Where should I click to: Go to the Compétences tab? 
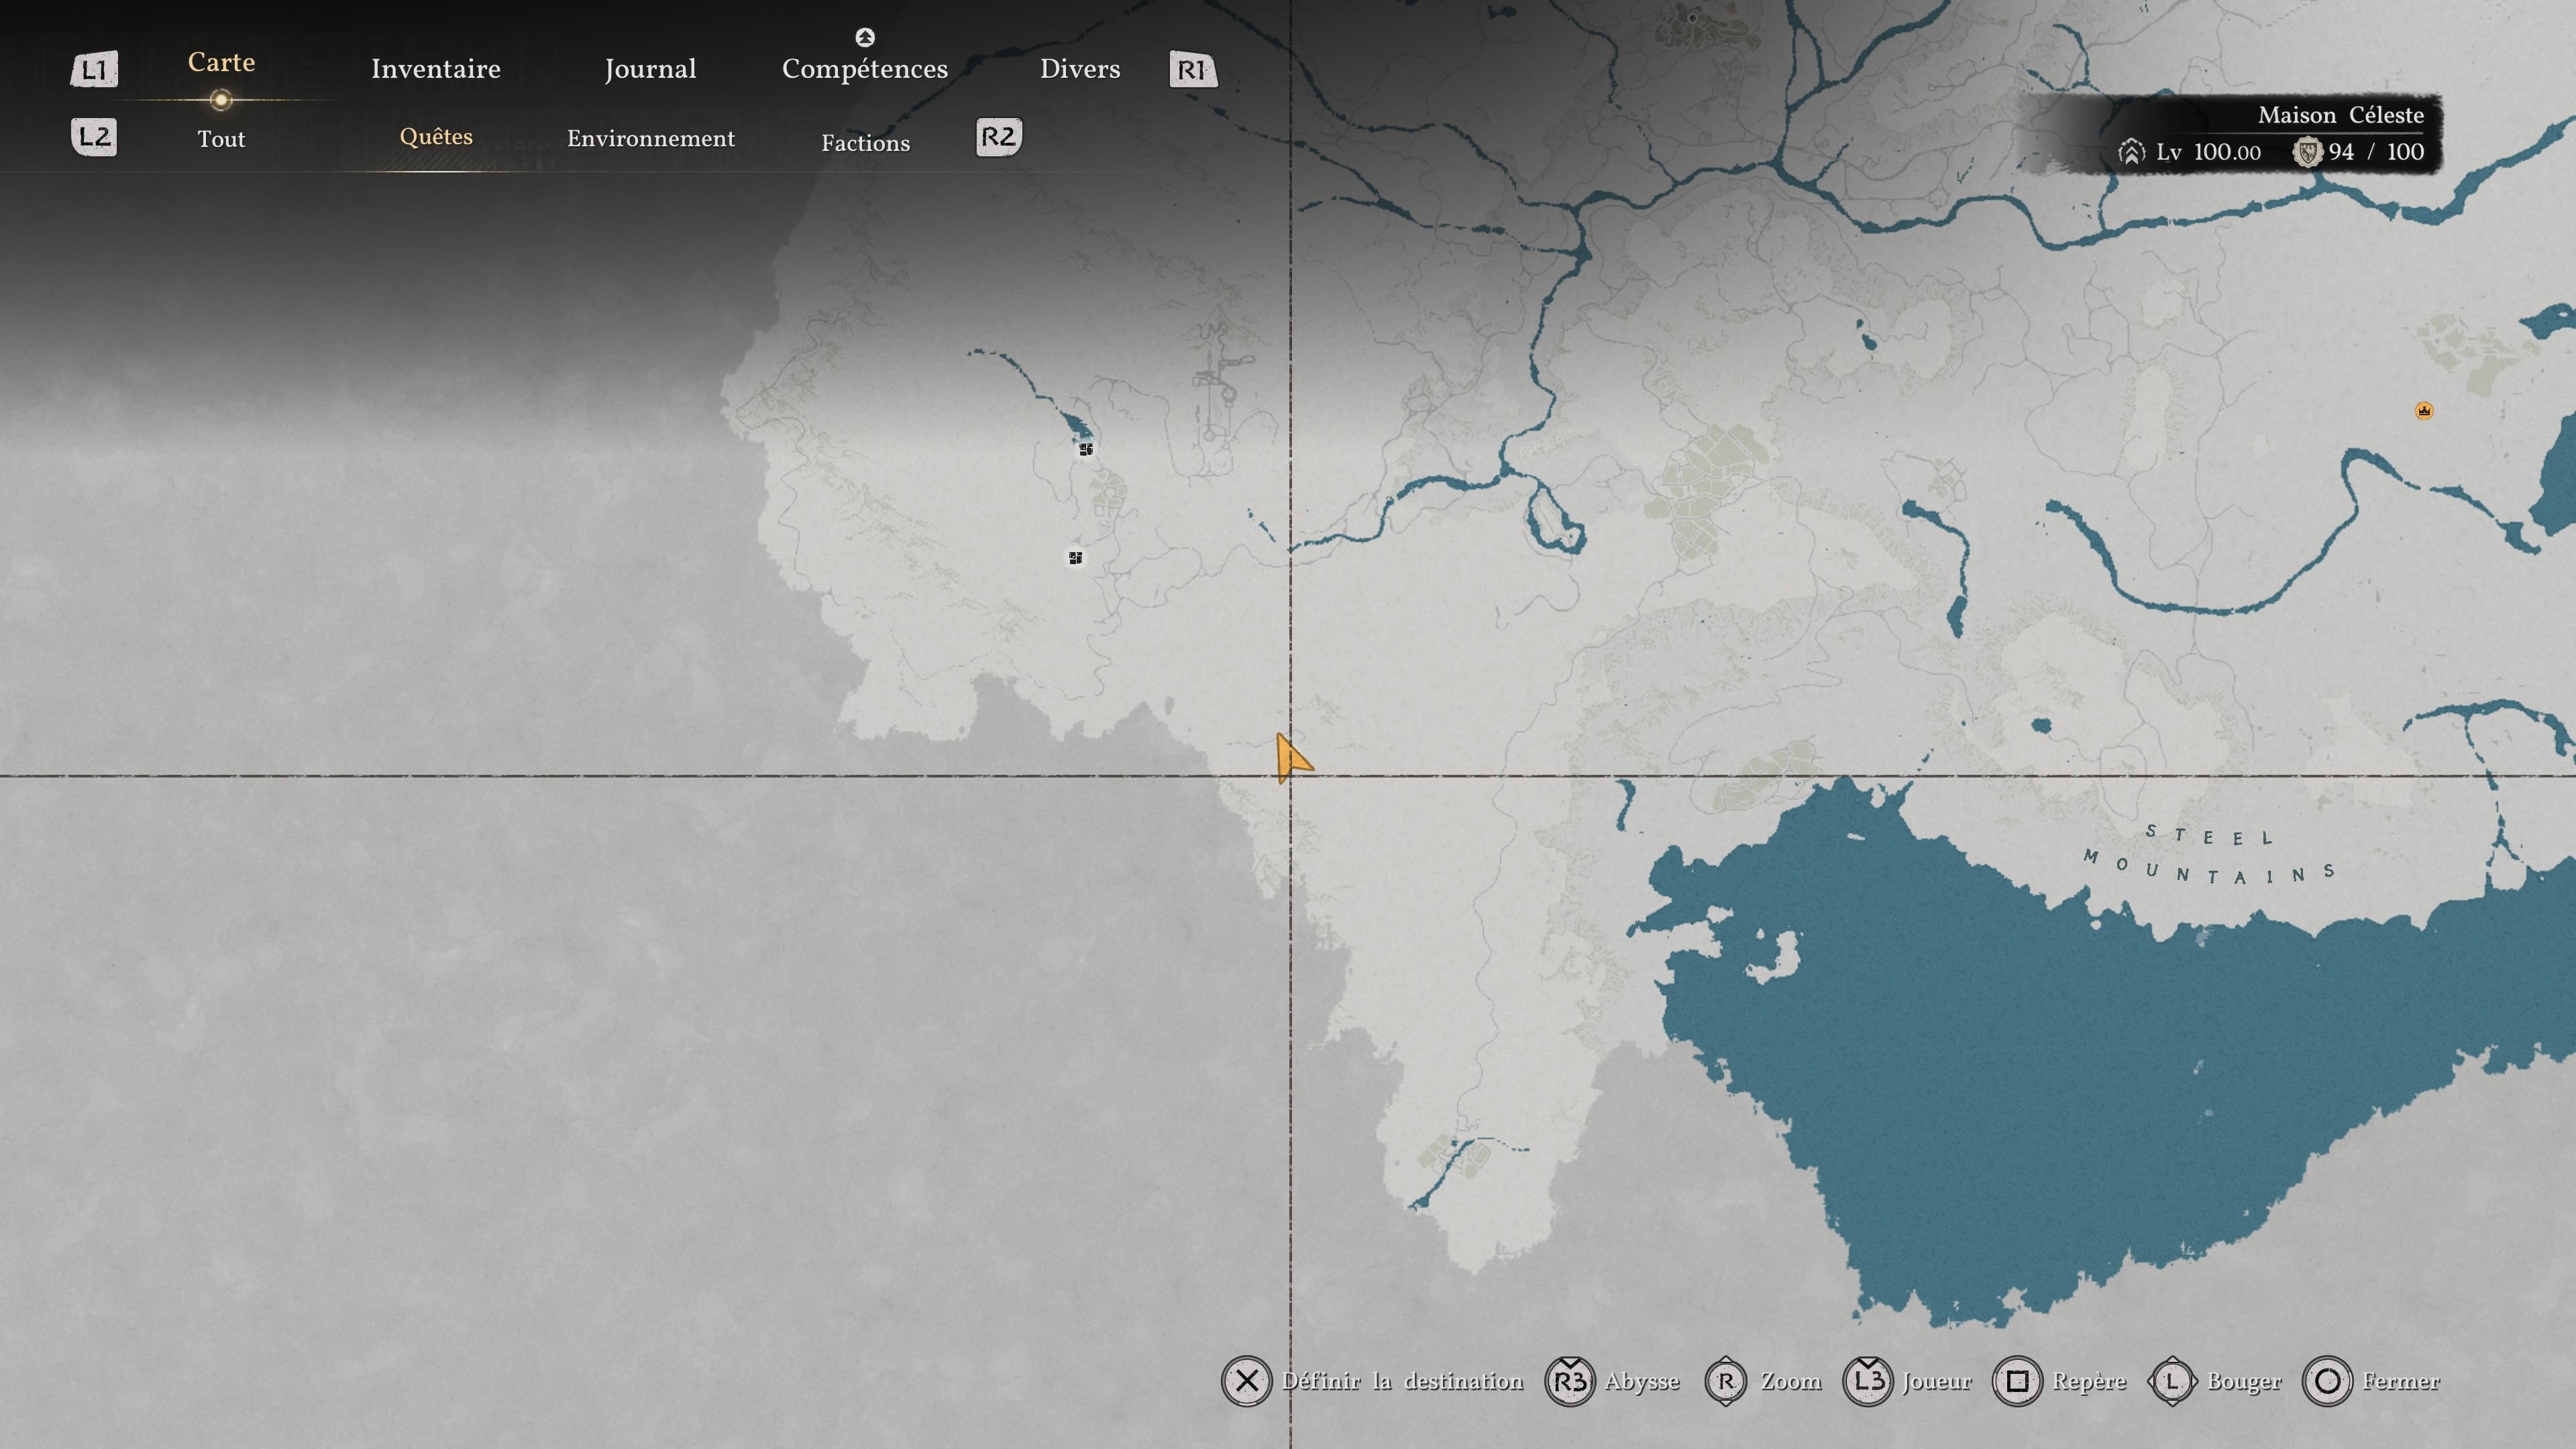(865, 69)
